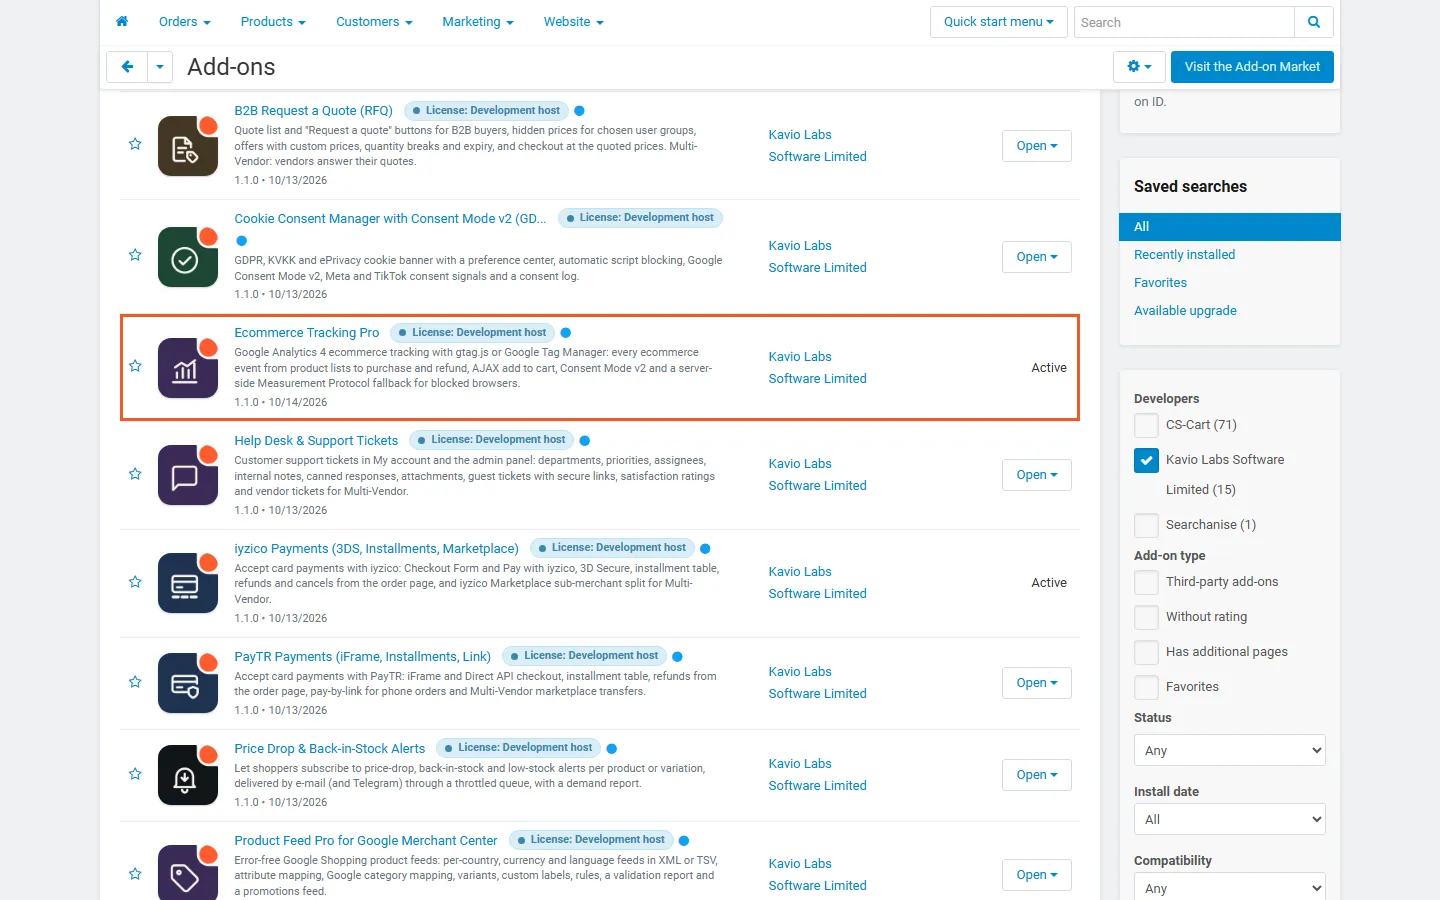Viewport: 1440px width, 900px height.
Task: Click the search magnifier button
Action: point(1314,22)
